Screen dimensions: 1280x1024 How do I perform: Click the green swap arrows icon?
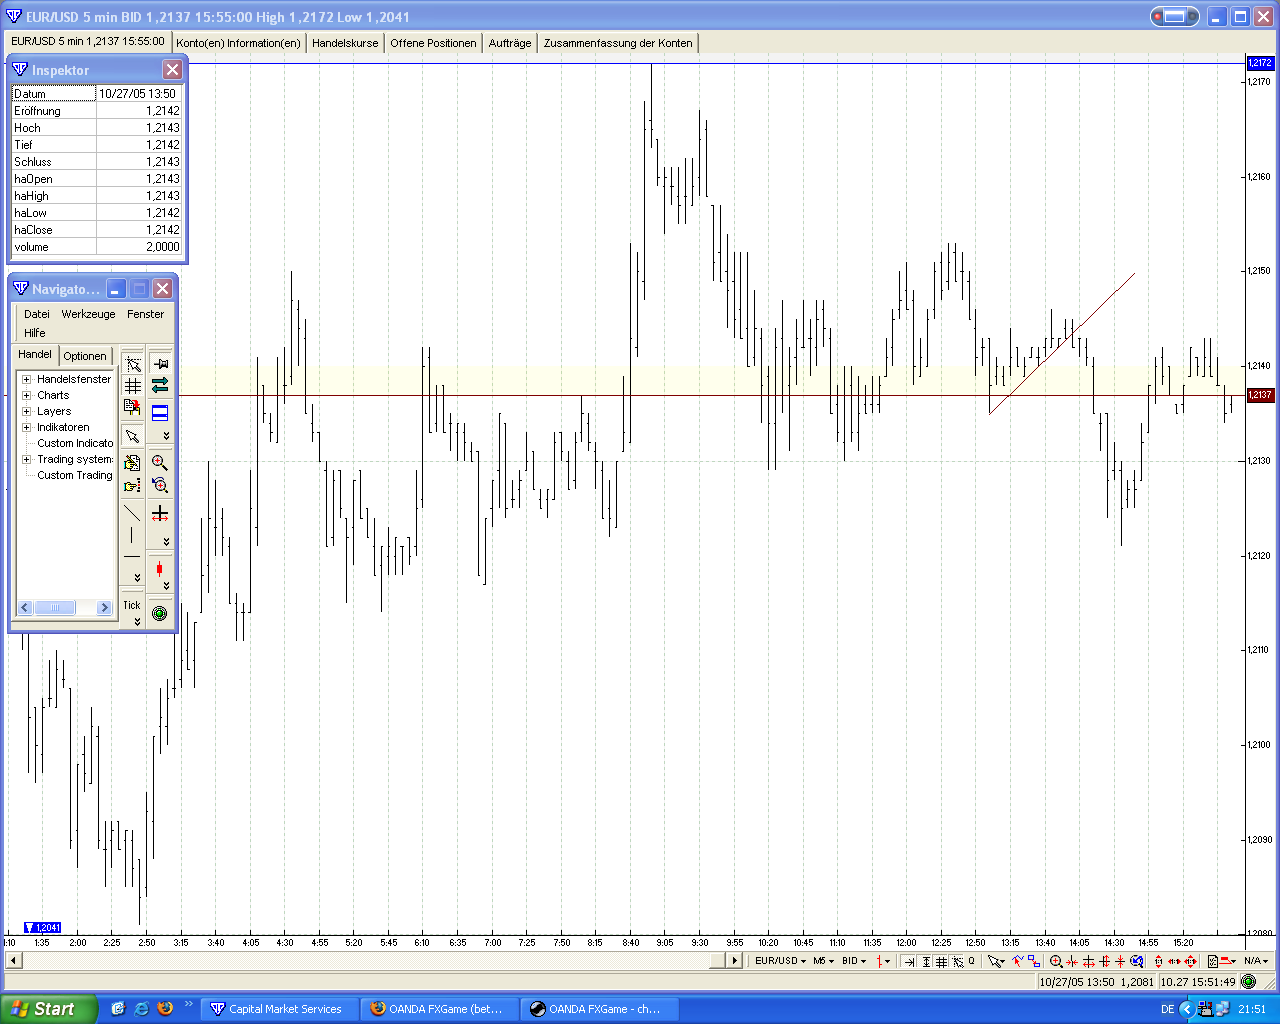pos(160,386)
